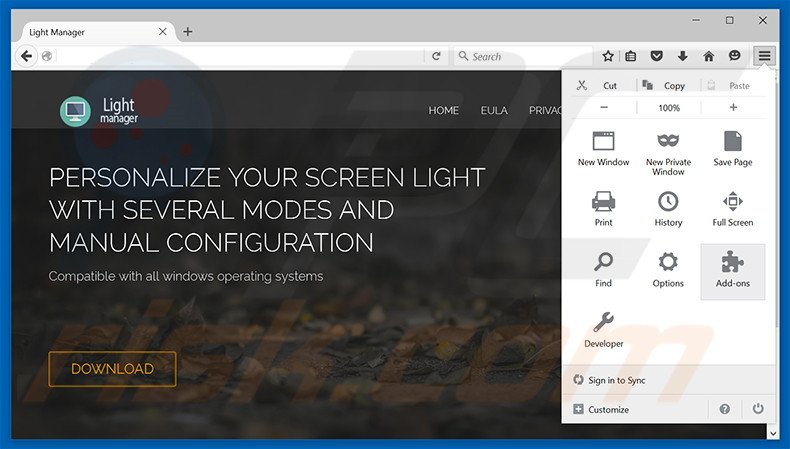The image size is (790, 449).
Task: Click the site identity globe icon
Action: (x=47, y=56)
